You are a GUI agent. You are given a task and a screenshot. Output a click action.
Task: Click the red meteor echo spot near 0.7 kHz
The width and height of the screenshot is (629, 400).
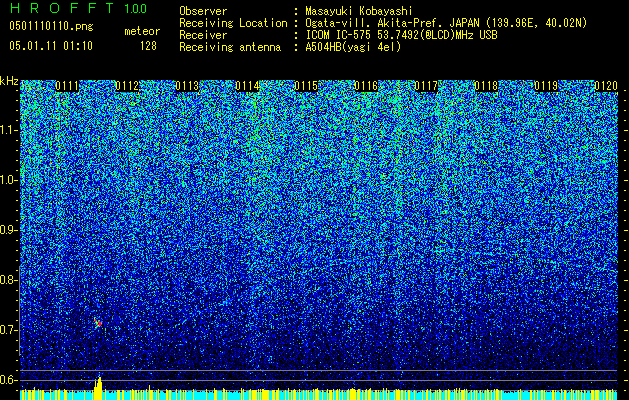tap(99, 323)
